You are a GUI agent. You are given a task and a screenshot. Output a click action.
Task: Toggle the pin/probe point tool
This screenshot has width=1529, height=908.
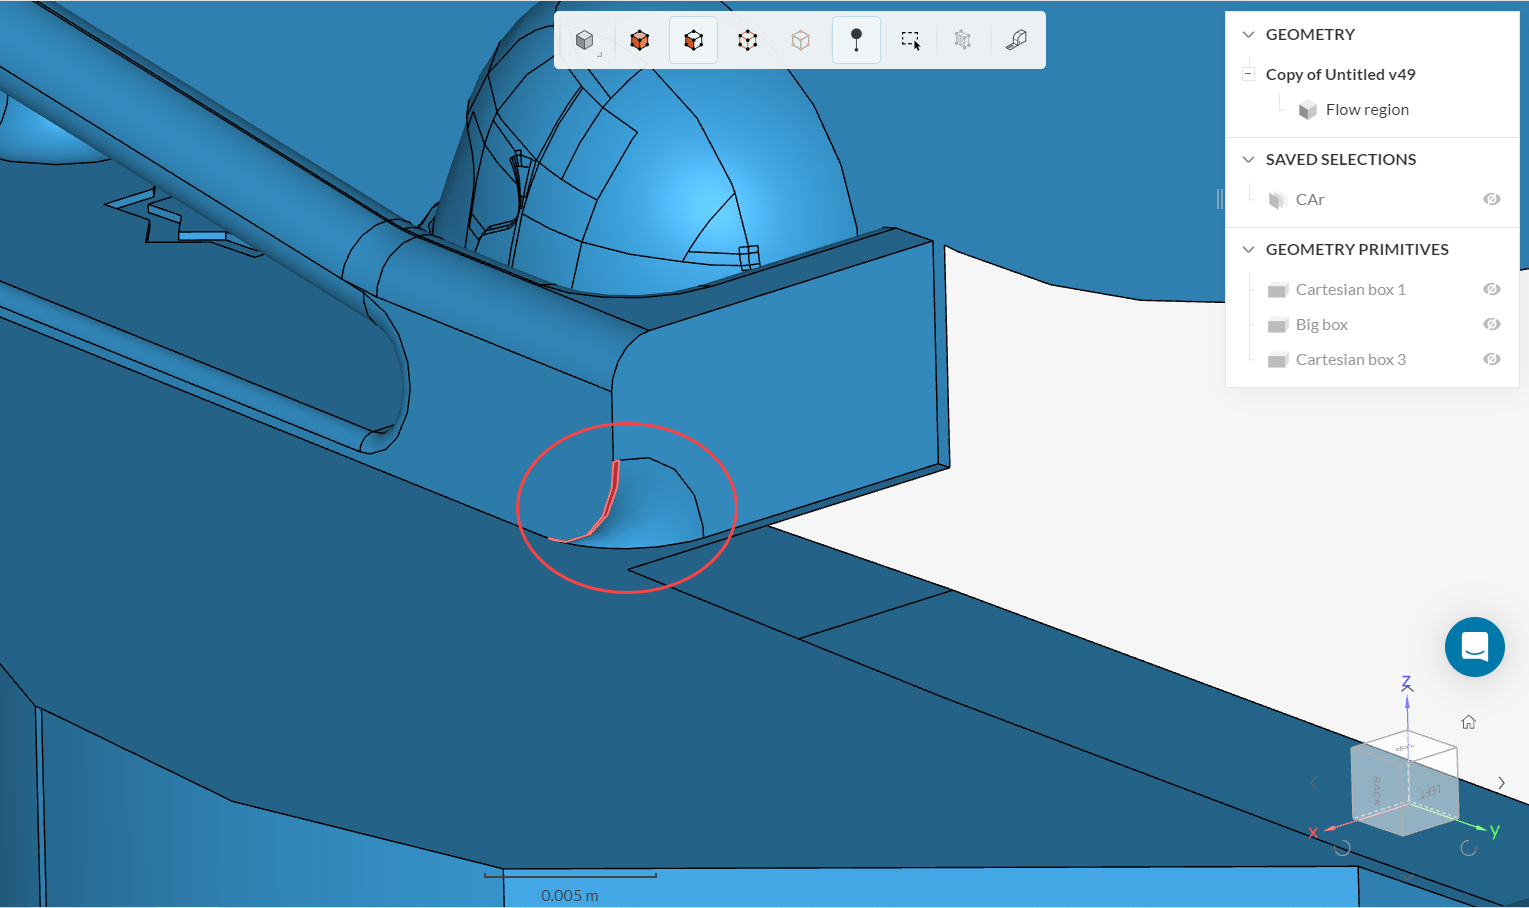point(856,40)
